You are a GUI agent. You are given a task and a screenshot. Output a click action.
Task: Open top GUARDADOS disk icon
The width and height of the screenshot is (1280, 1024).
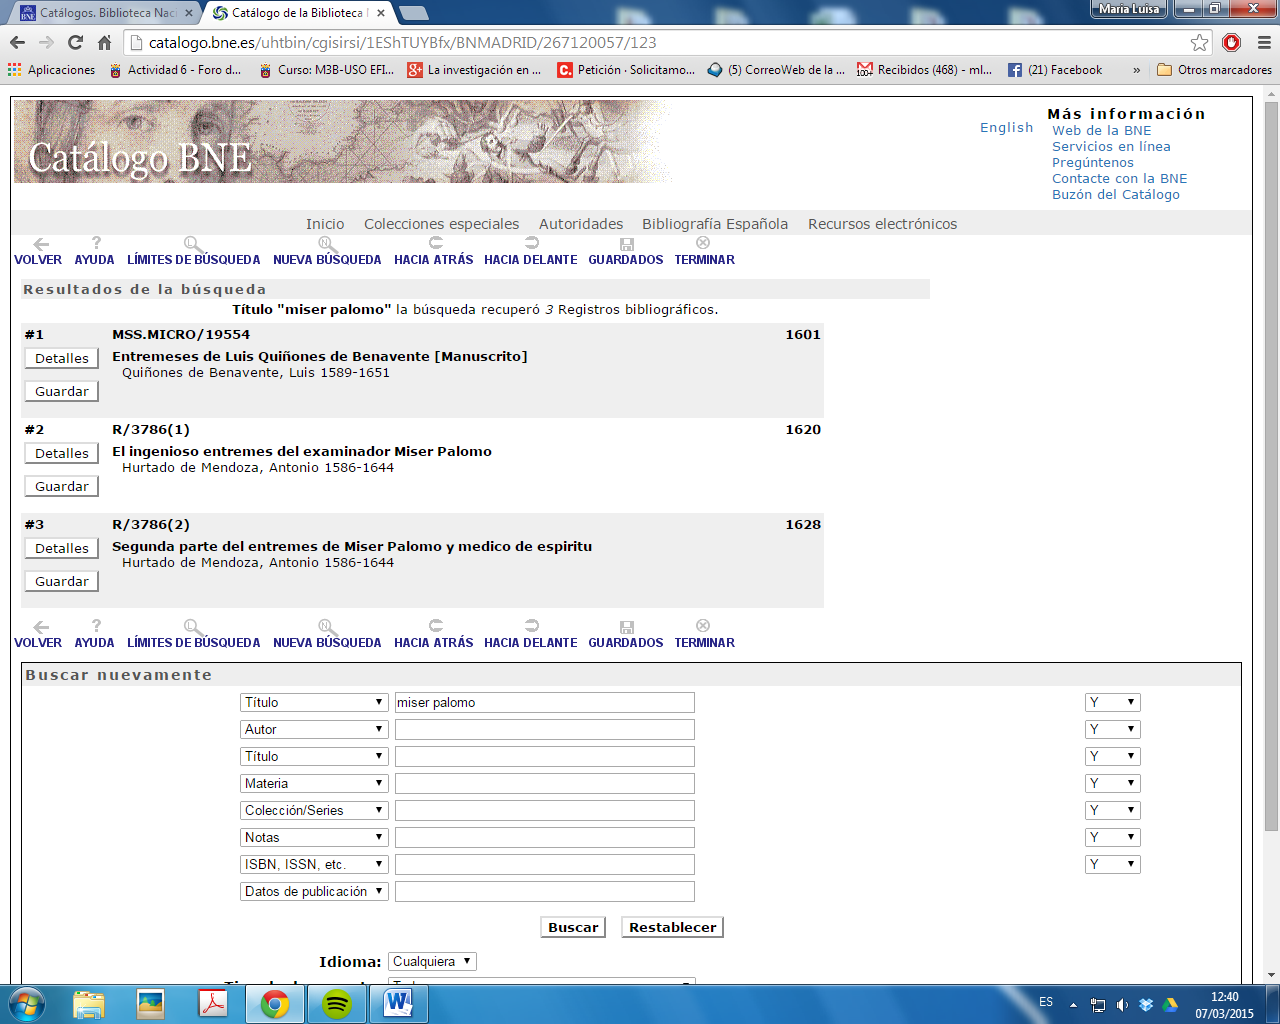click(626, 243)
